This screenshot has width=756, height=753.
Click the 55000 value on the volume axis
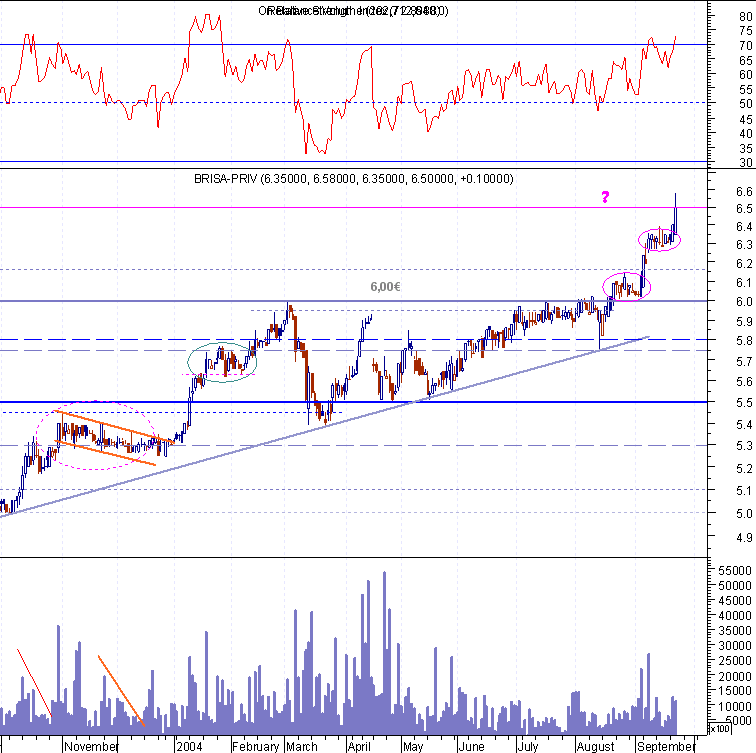pos(735,570)
